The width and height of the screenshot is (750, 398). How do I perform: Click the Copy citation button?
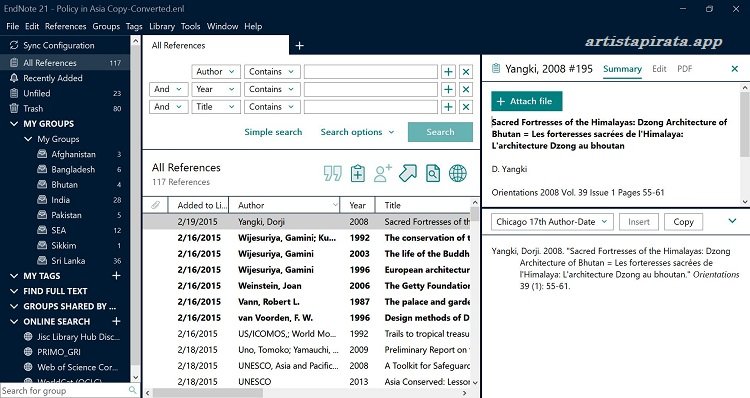(x=683, y=222)
